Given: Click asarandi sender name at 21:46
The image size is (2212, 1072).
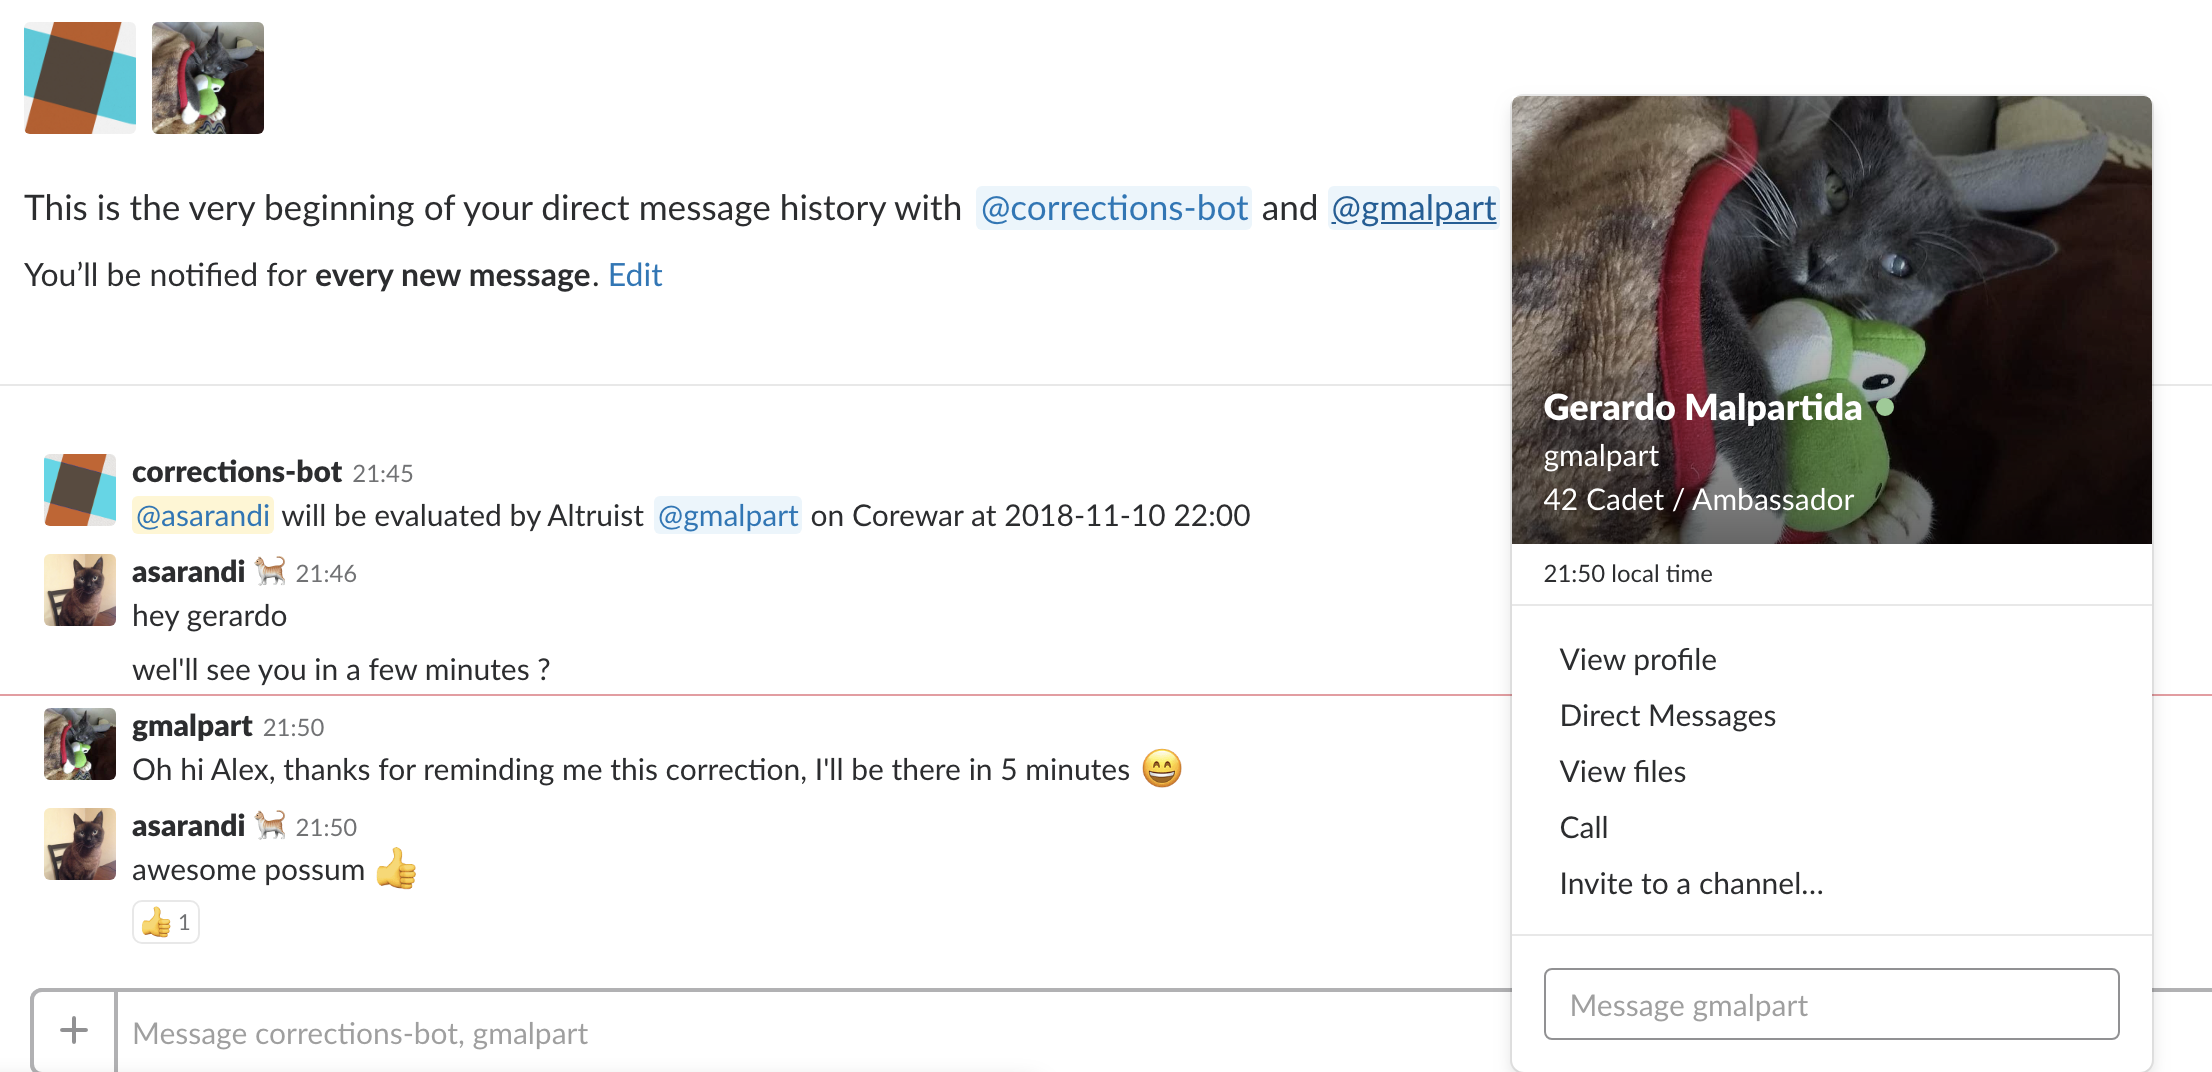Looking at the screenshot, I should click(x=188, y=571).
